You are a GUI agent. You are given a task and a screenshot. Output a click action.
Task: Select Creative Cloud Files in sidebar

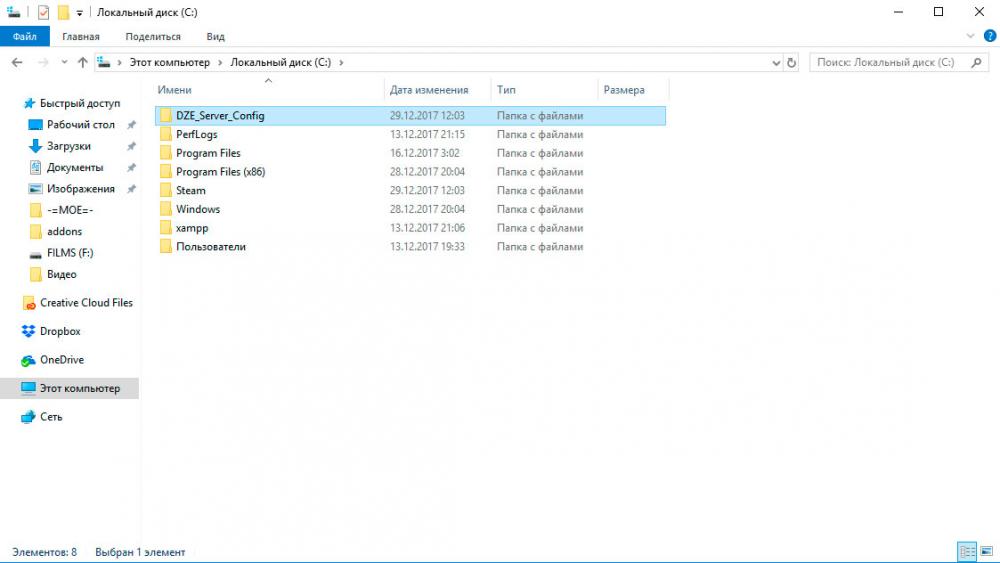coord(85,303)
